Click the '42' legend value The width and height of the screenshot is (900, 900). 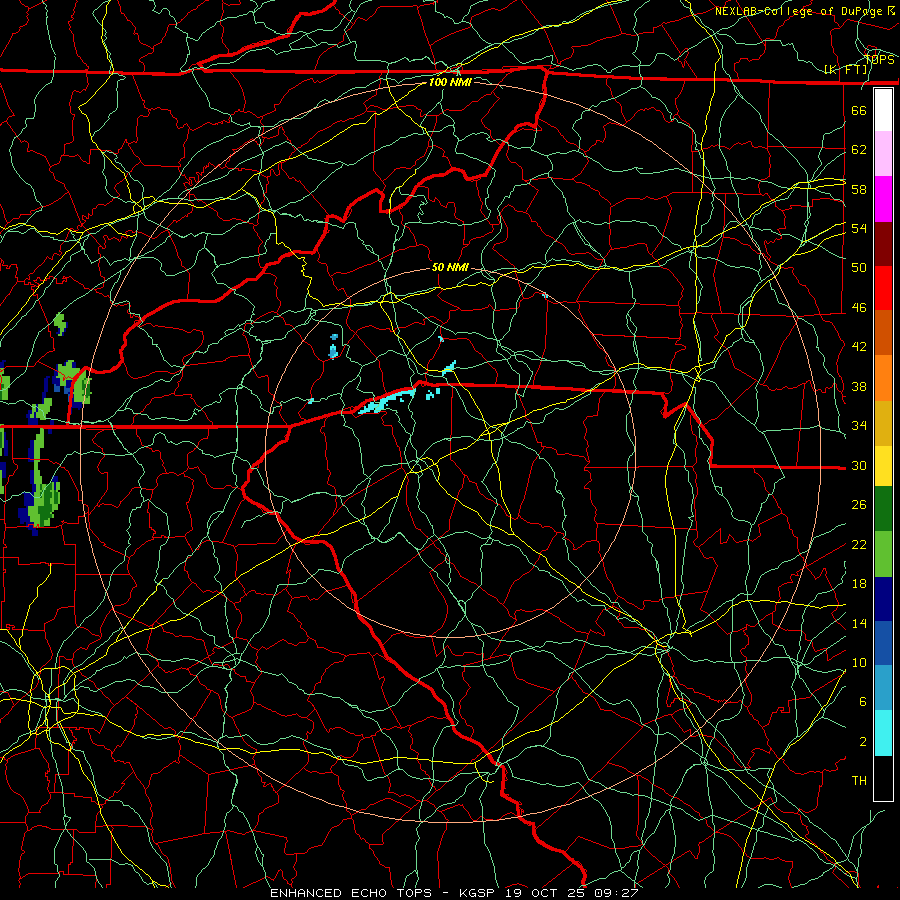[x=859, y=347]
